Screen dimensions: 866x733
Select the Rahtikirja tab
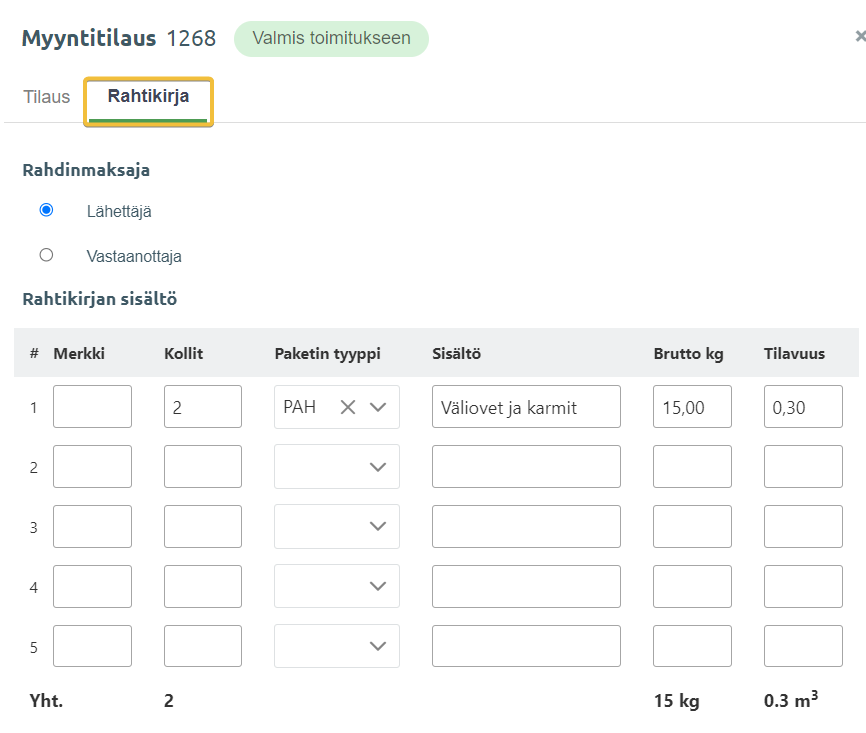(148, 98)
